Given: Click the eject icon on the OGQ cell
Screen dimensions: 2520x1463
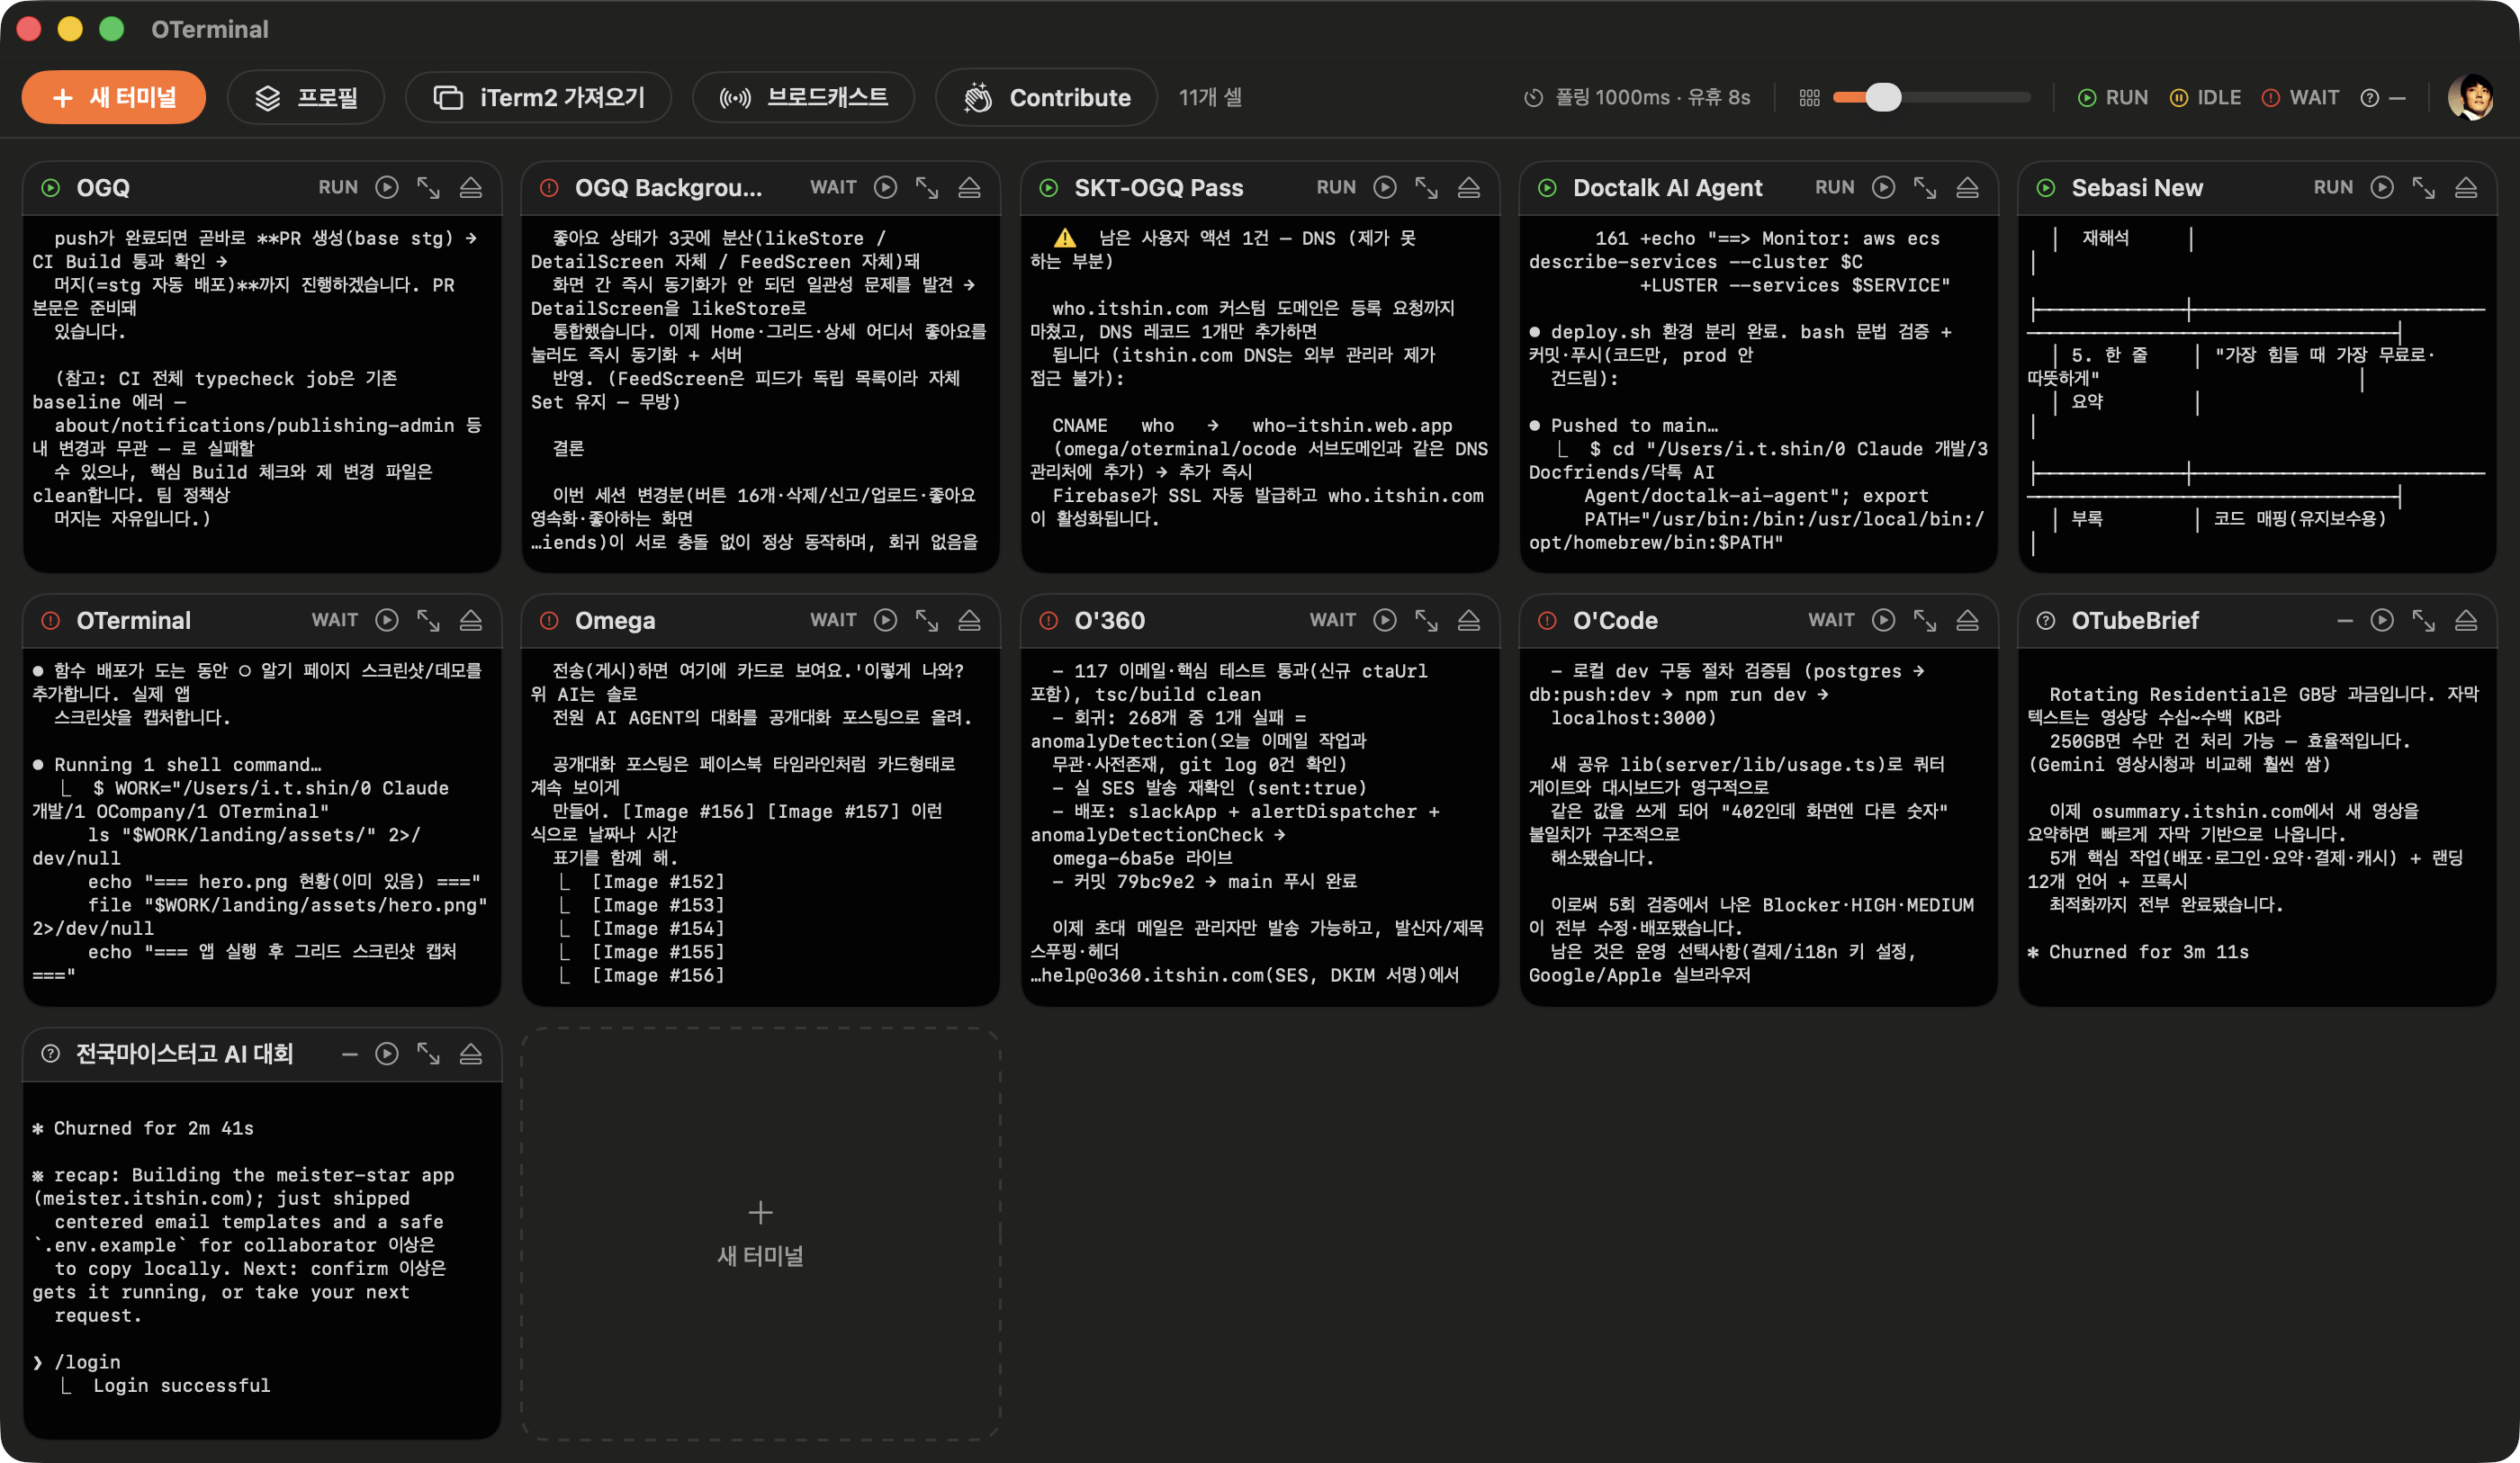Looking at the screenshot, I should click(471, 187).
